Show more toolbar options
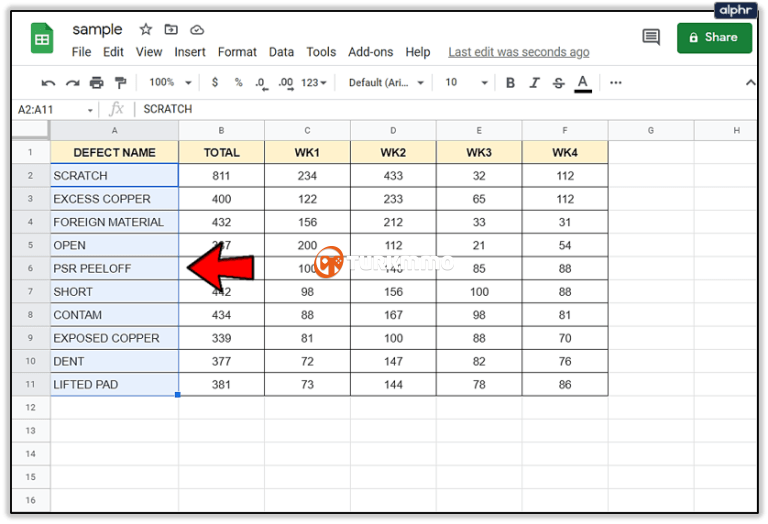The height and width of the screenshot is (524, 768). [x=616, y=83]
